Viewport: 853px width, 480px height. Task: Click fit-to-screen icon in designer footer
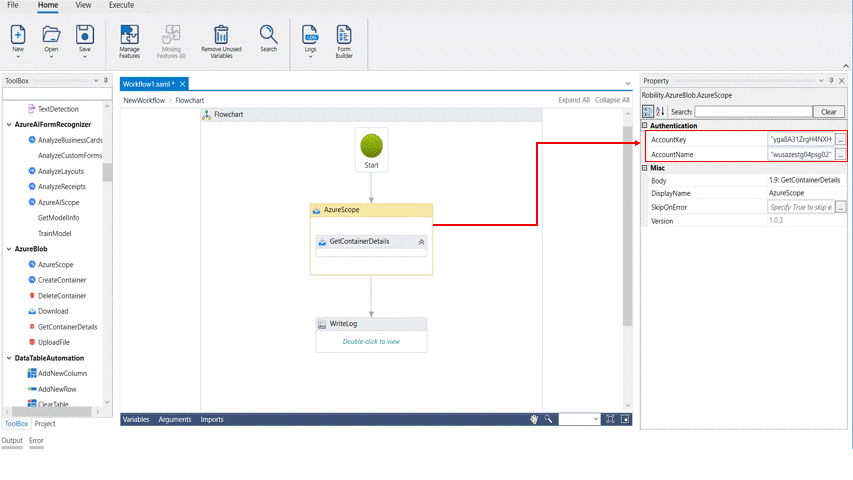[x=611, y=420]
